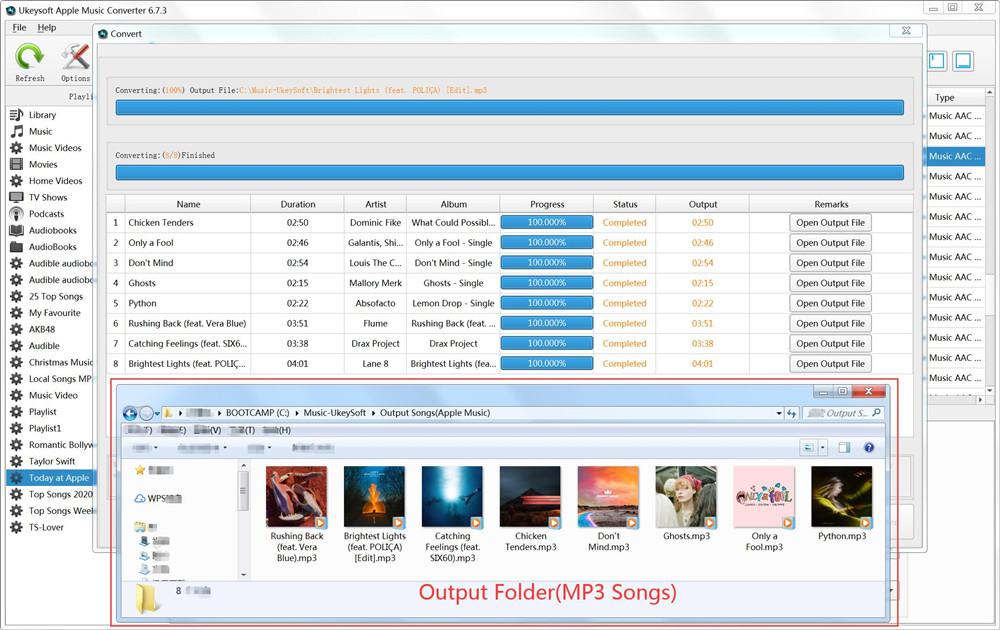Image resolution: width=1000 pixels, height=630 pixels.
Task: Open view options dropdown arrow in Explorer toolbar
Action: [823, 448]
